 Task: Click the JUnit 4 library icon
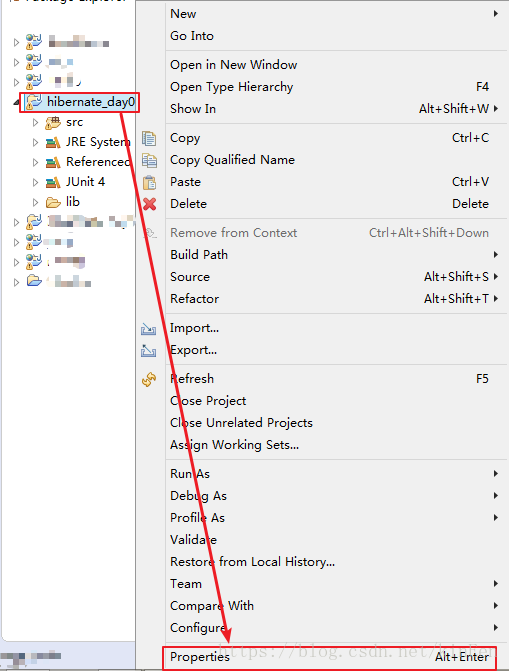point(53,183)
